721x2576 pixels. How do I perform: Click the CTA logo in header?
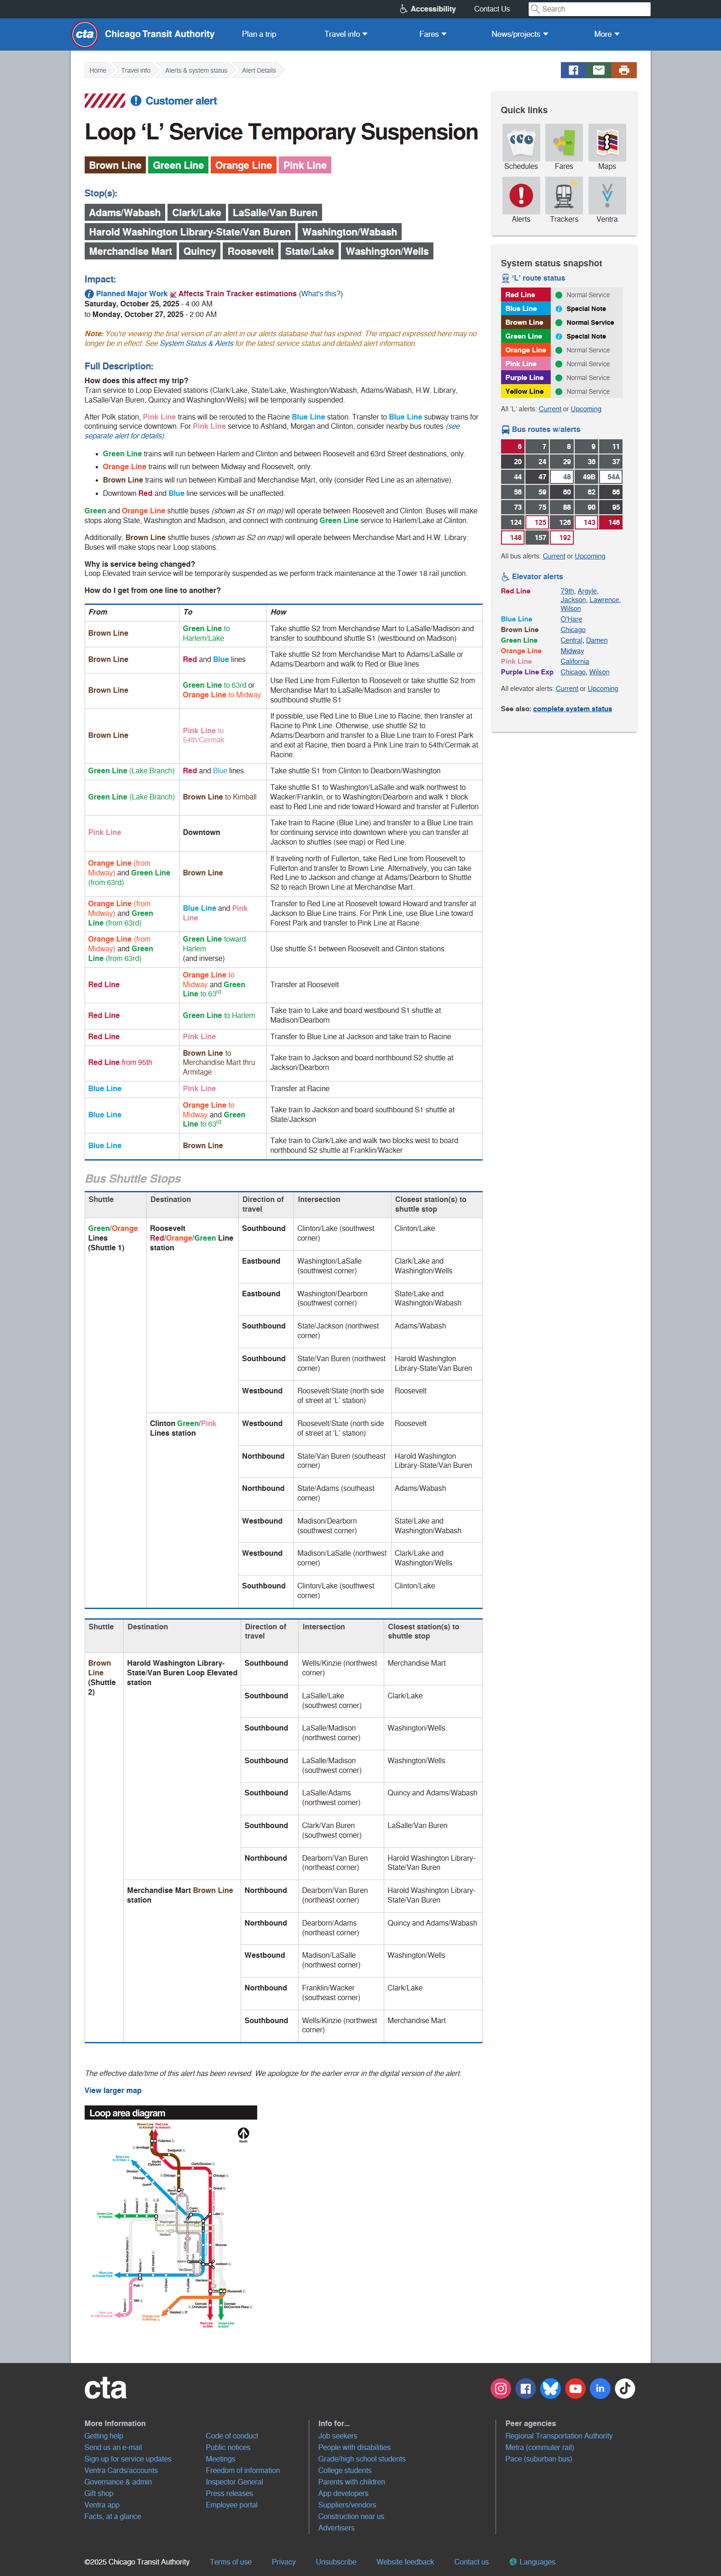click(x=85, y=34)
